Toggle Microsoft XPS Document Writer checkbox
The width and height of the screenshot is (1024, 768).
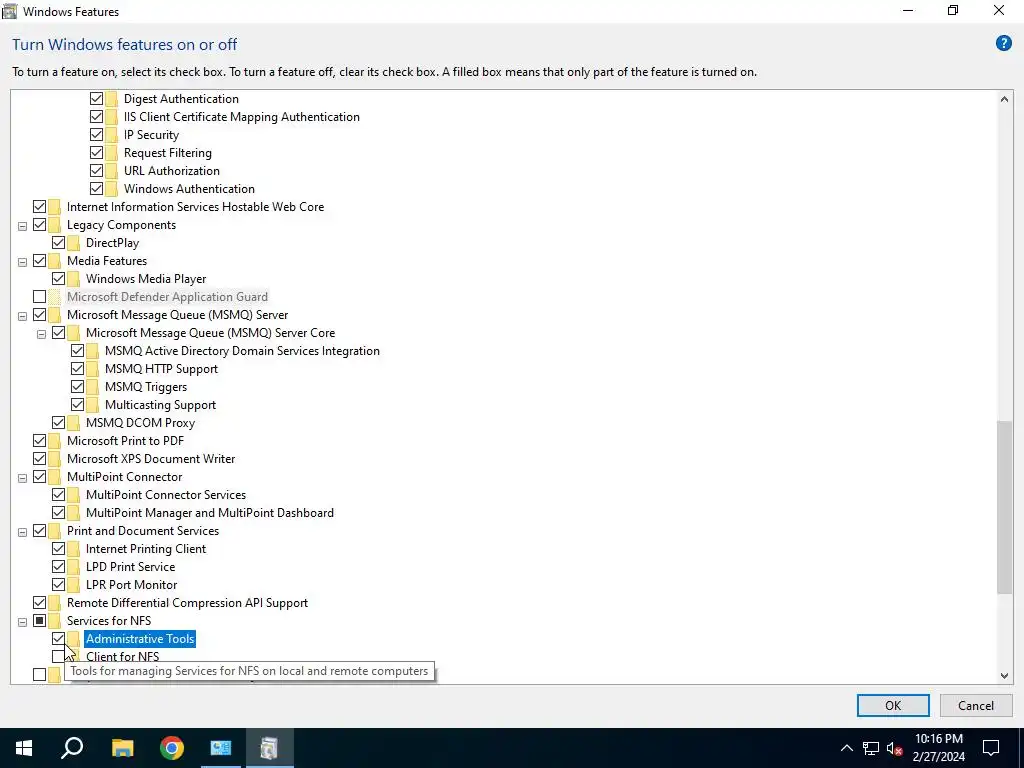(39, 458)
